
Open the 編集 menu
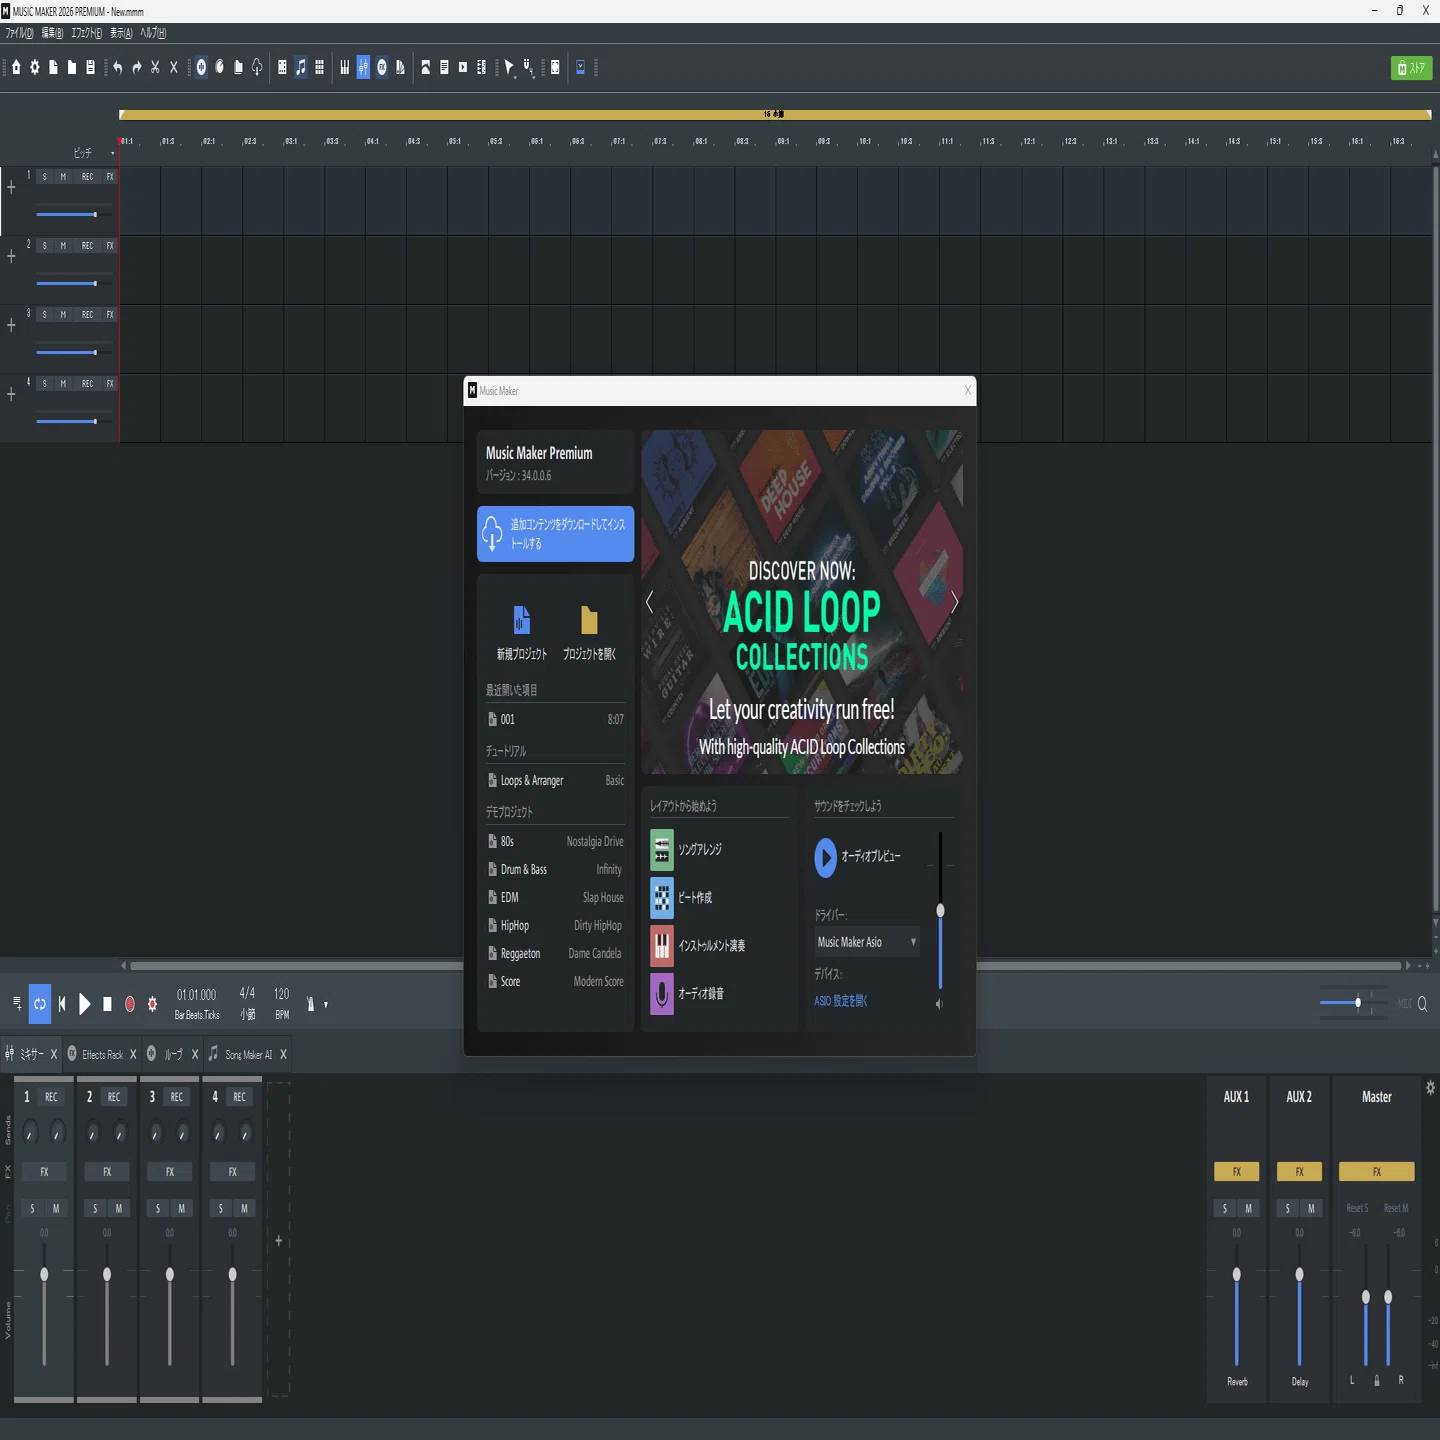point(52,33)
